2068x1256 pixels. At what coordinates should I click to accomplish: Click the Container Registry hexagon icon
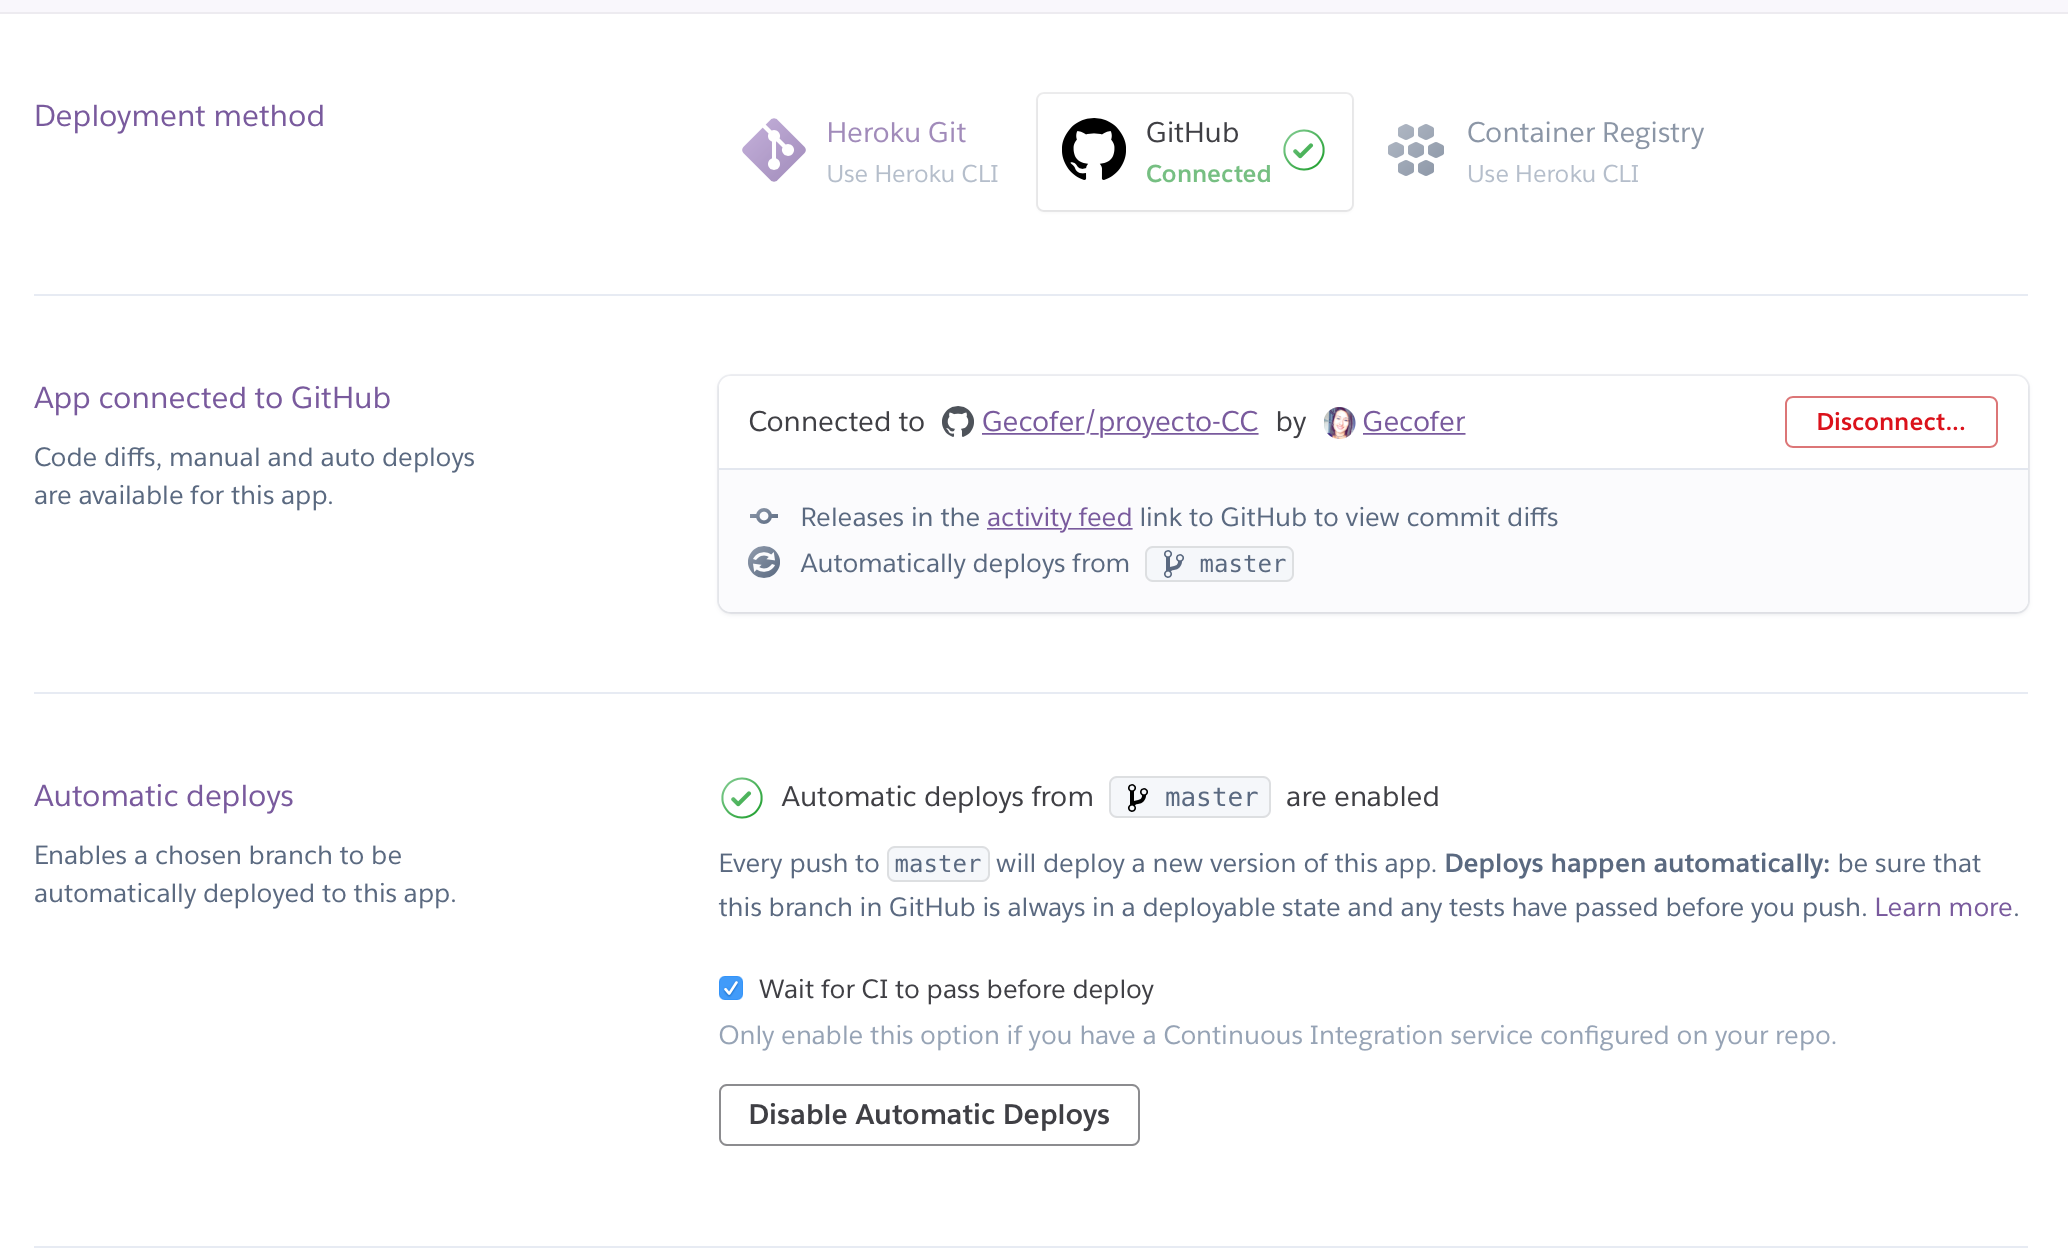click(1416, 150)
